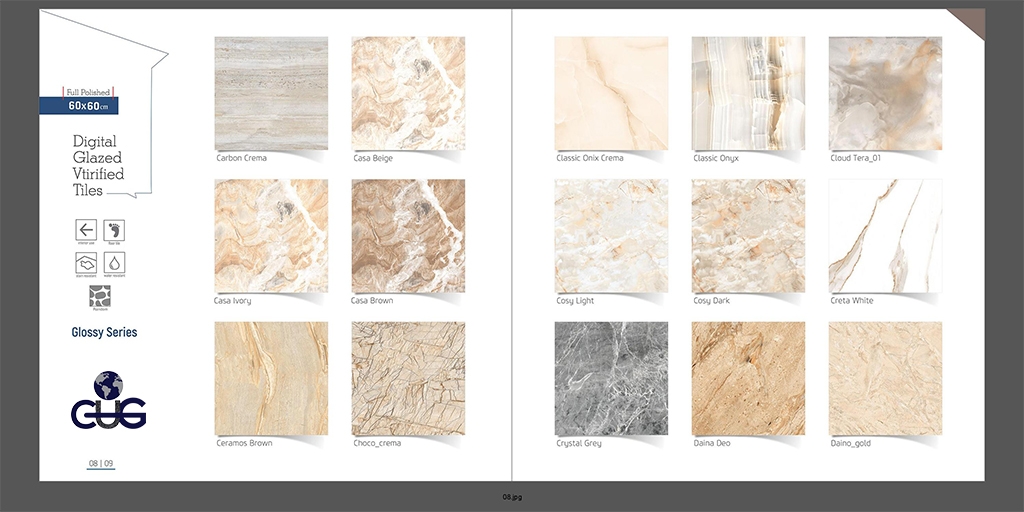This screenshot has height=512, width=1024.
Task: Click the stain resistant icon
Action: [86, 263]
